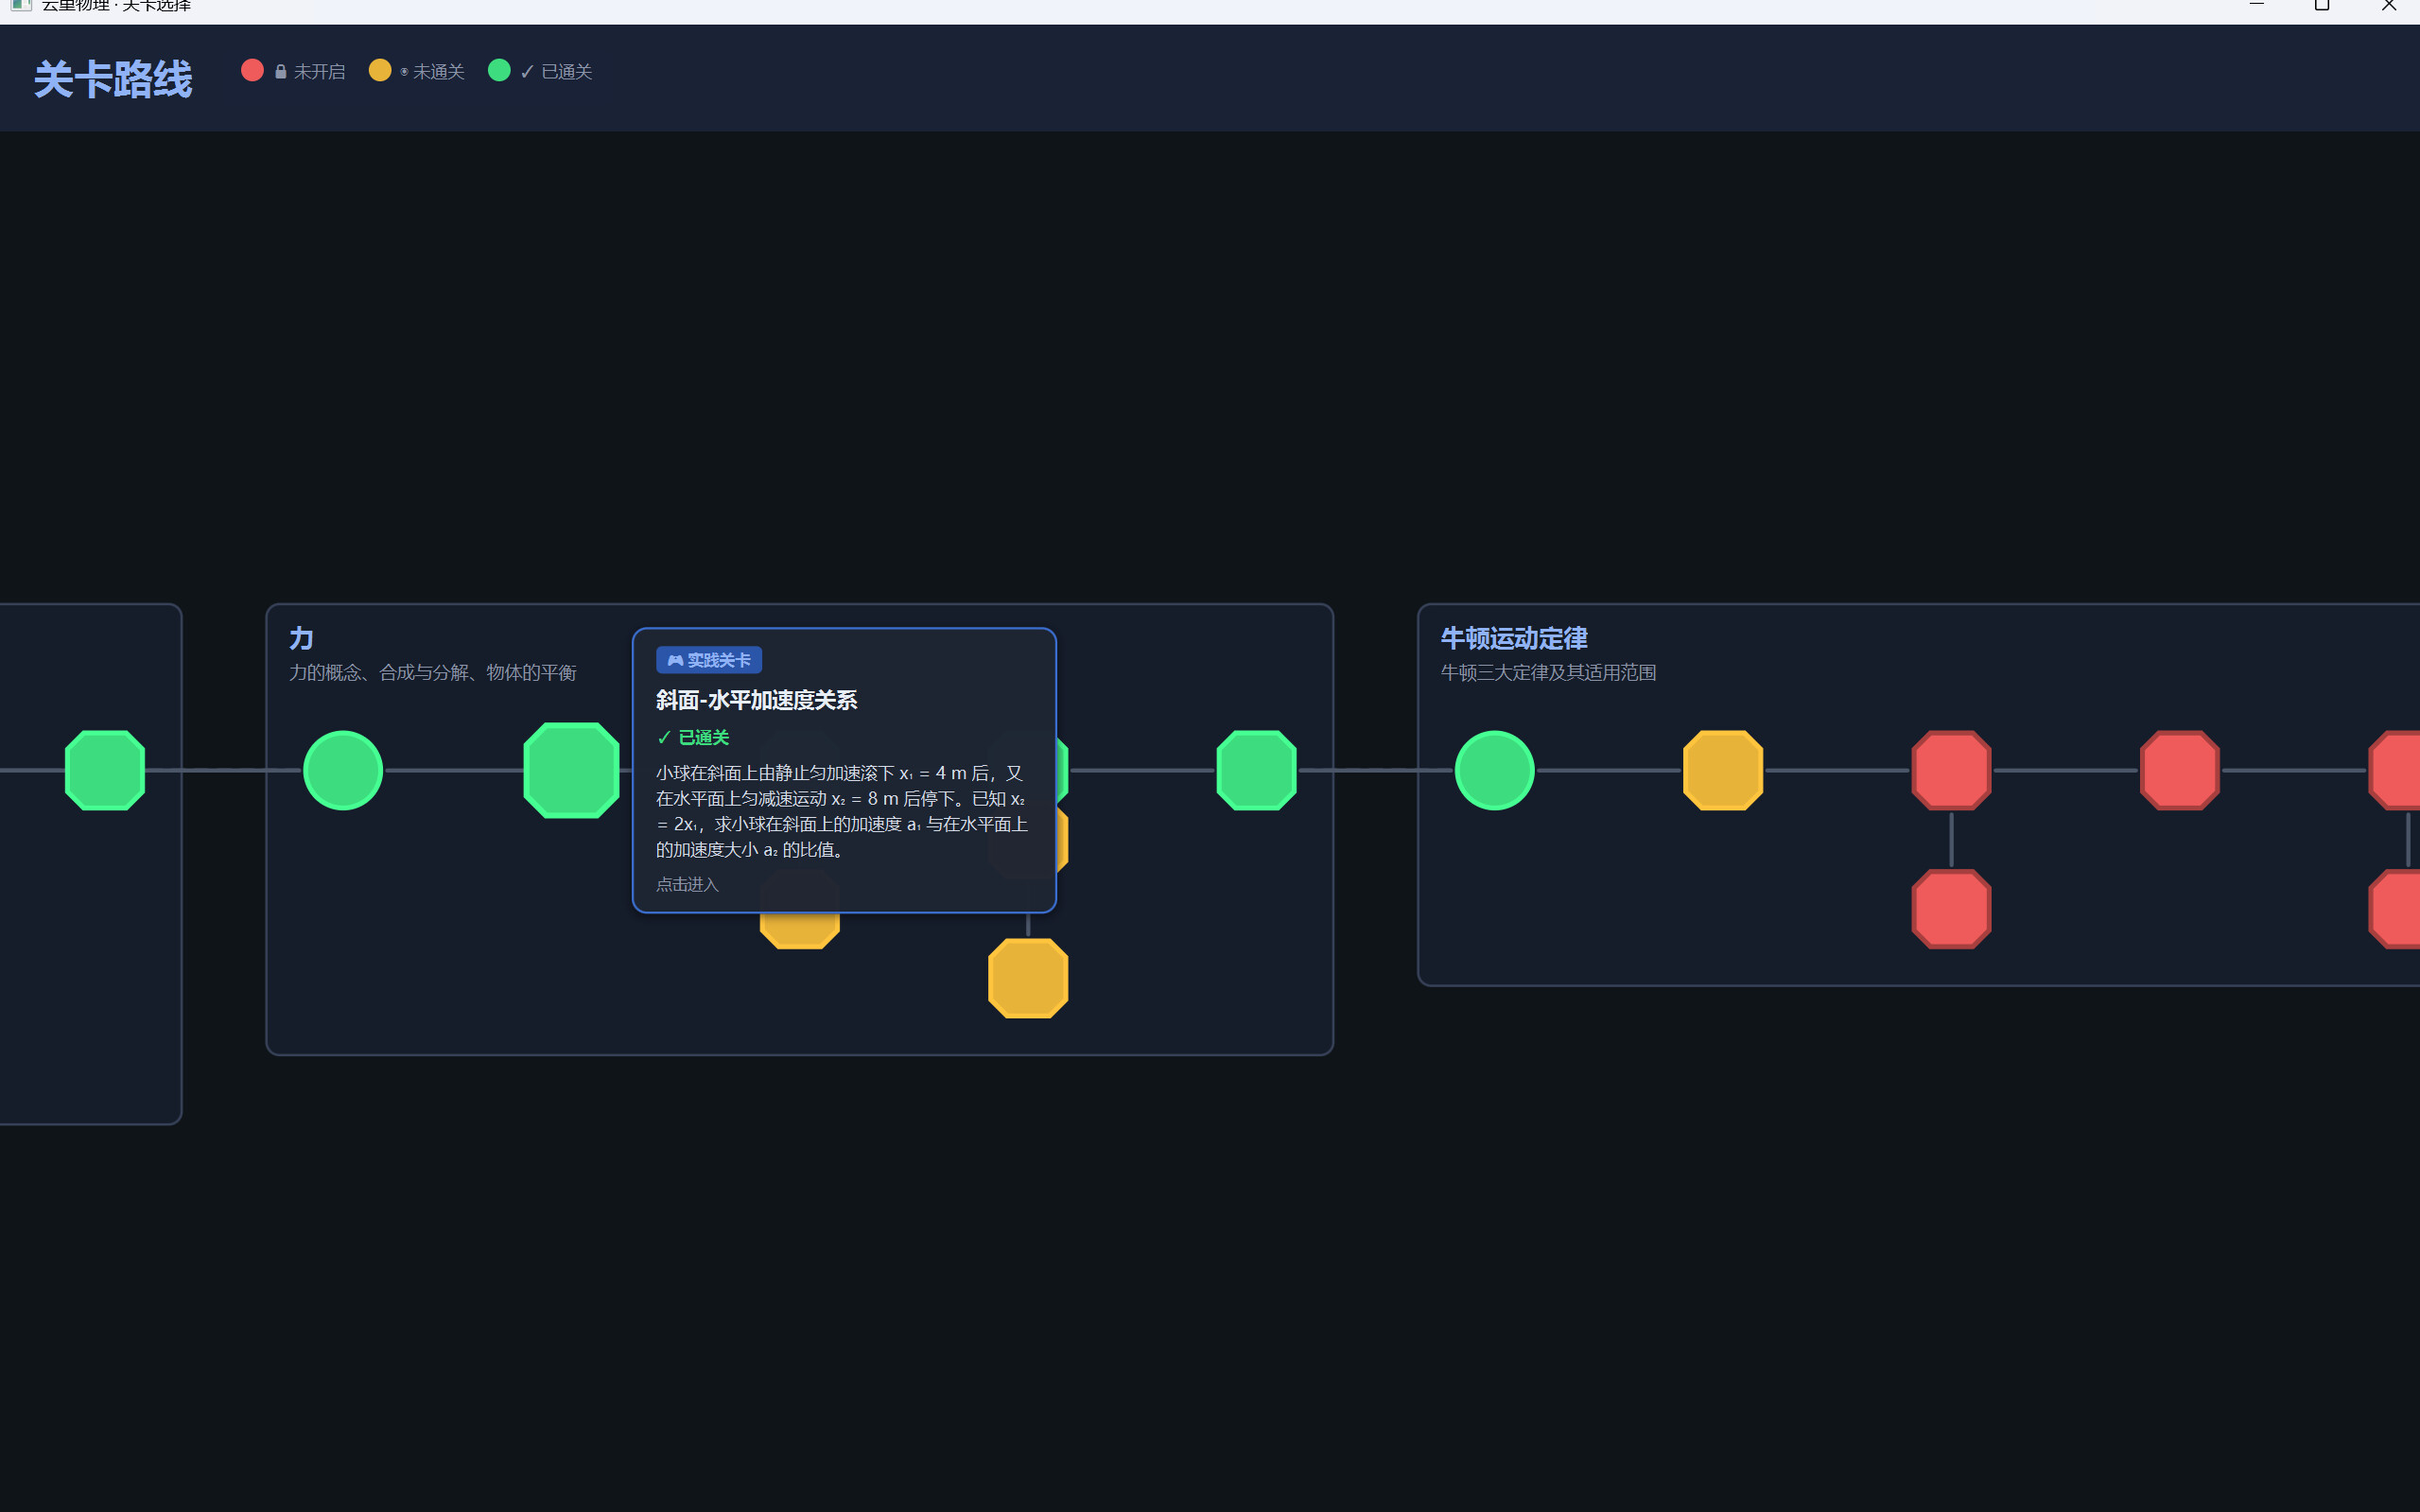
Task: Select the enlarged green octagon beside the tooltip
Action: tap(571, 770)
